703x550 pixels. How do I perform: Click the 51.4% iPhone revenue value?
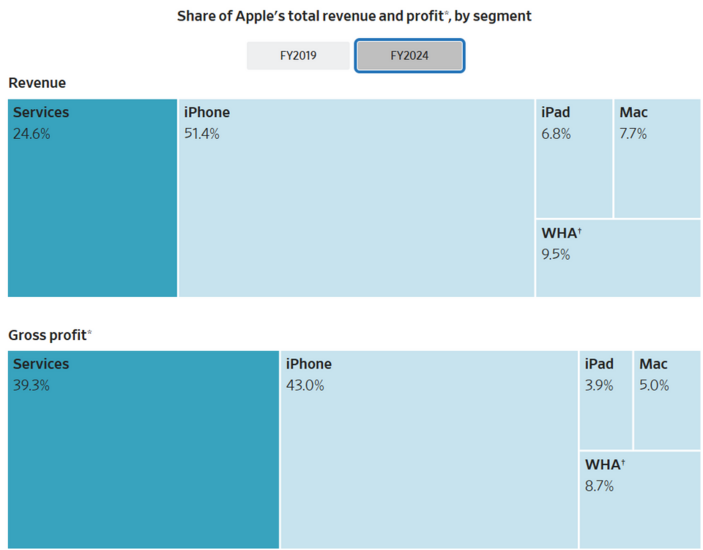201,134
